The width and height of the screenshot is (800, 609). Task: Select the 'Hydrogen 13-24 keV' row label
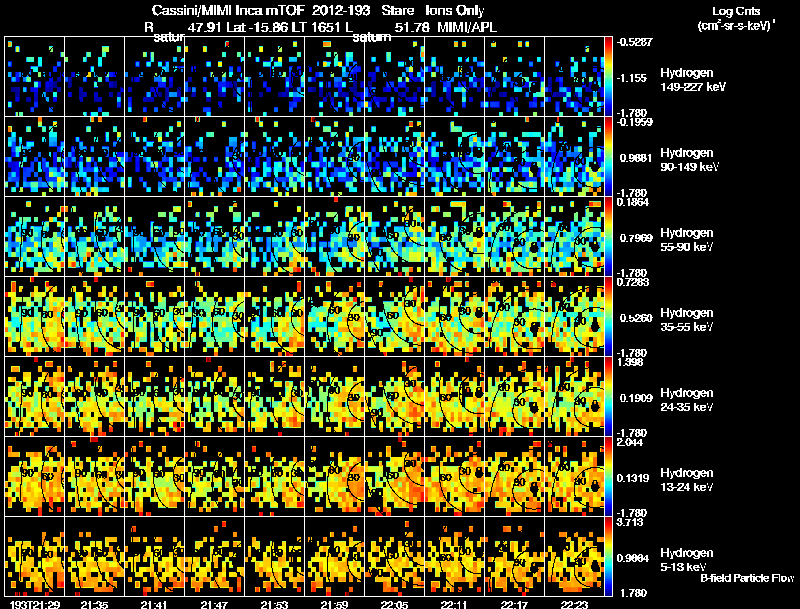(686, 480)
